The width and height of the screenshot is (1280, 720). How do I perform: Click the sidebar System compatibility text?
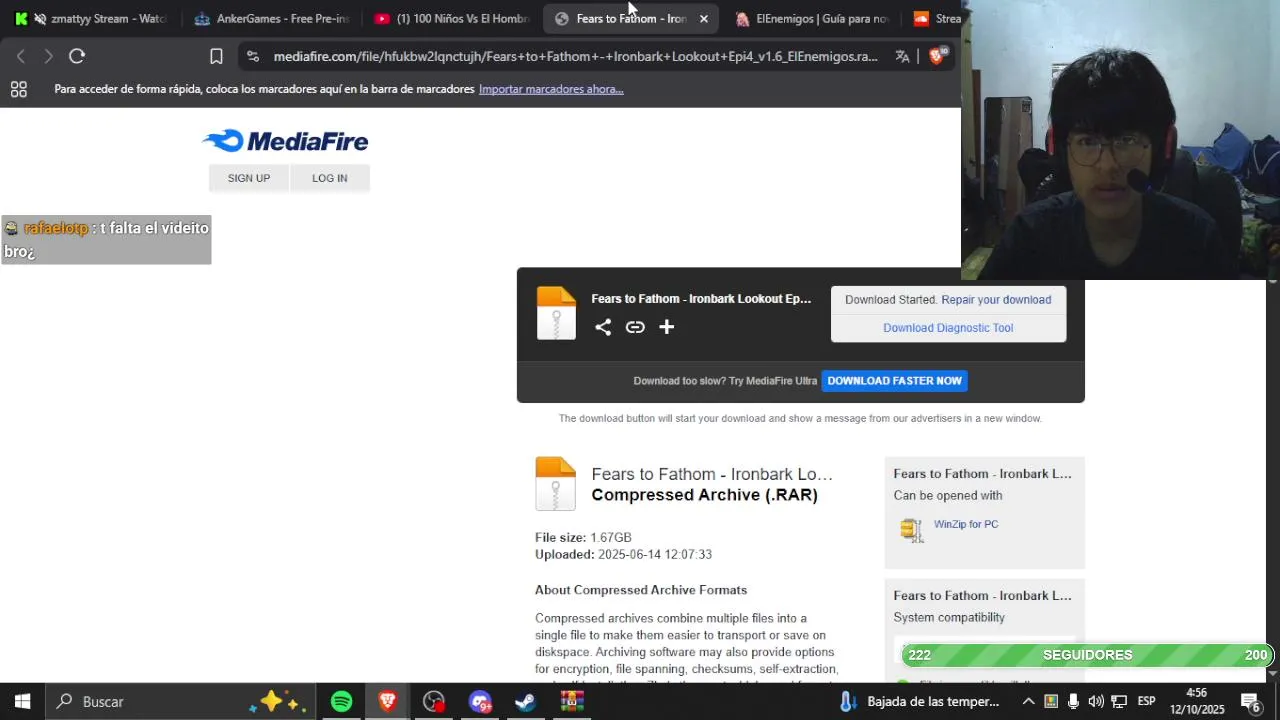[x=949, y=618]
